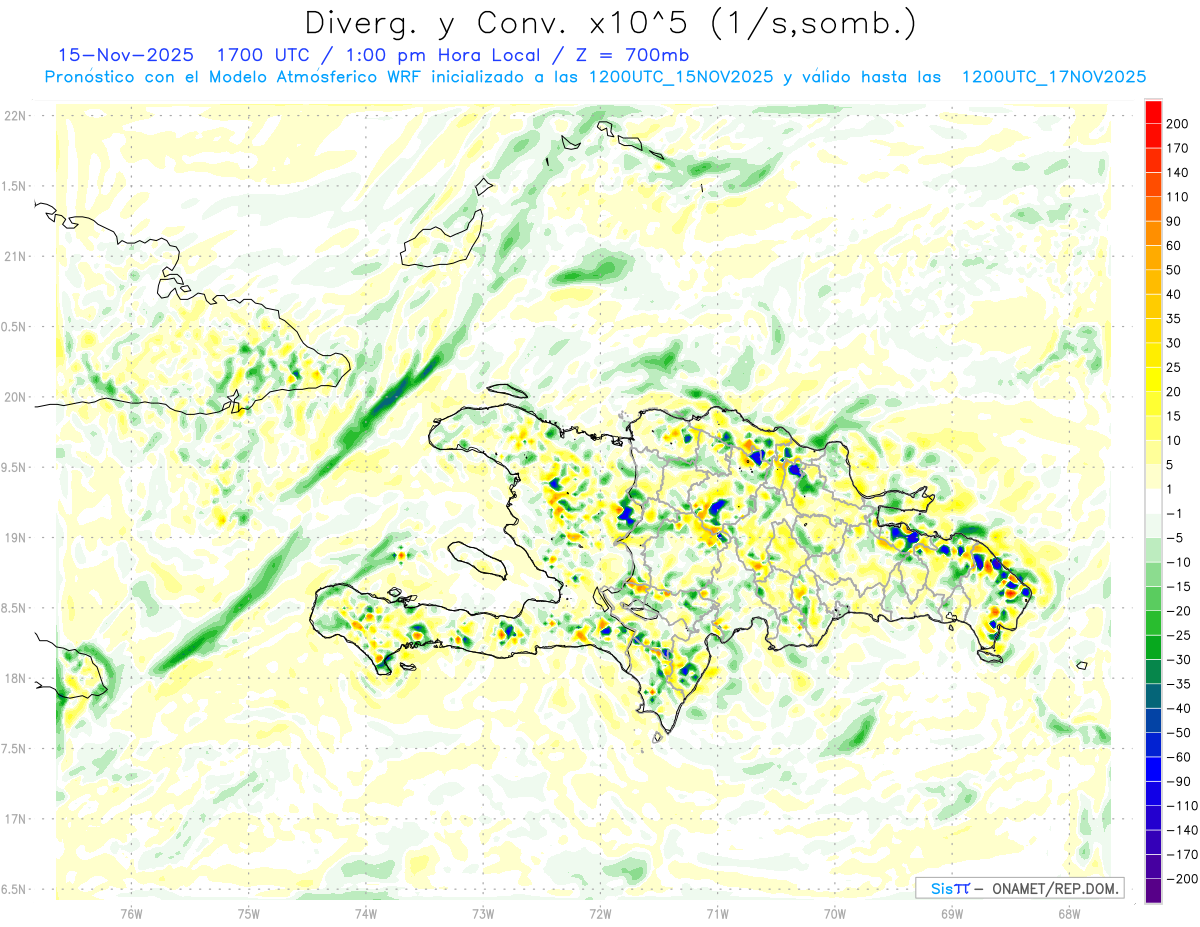Click the '21N' latitude label

tap(15, 256)
